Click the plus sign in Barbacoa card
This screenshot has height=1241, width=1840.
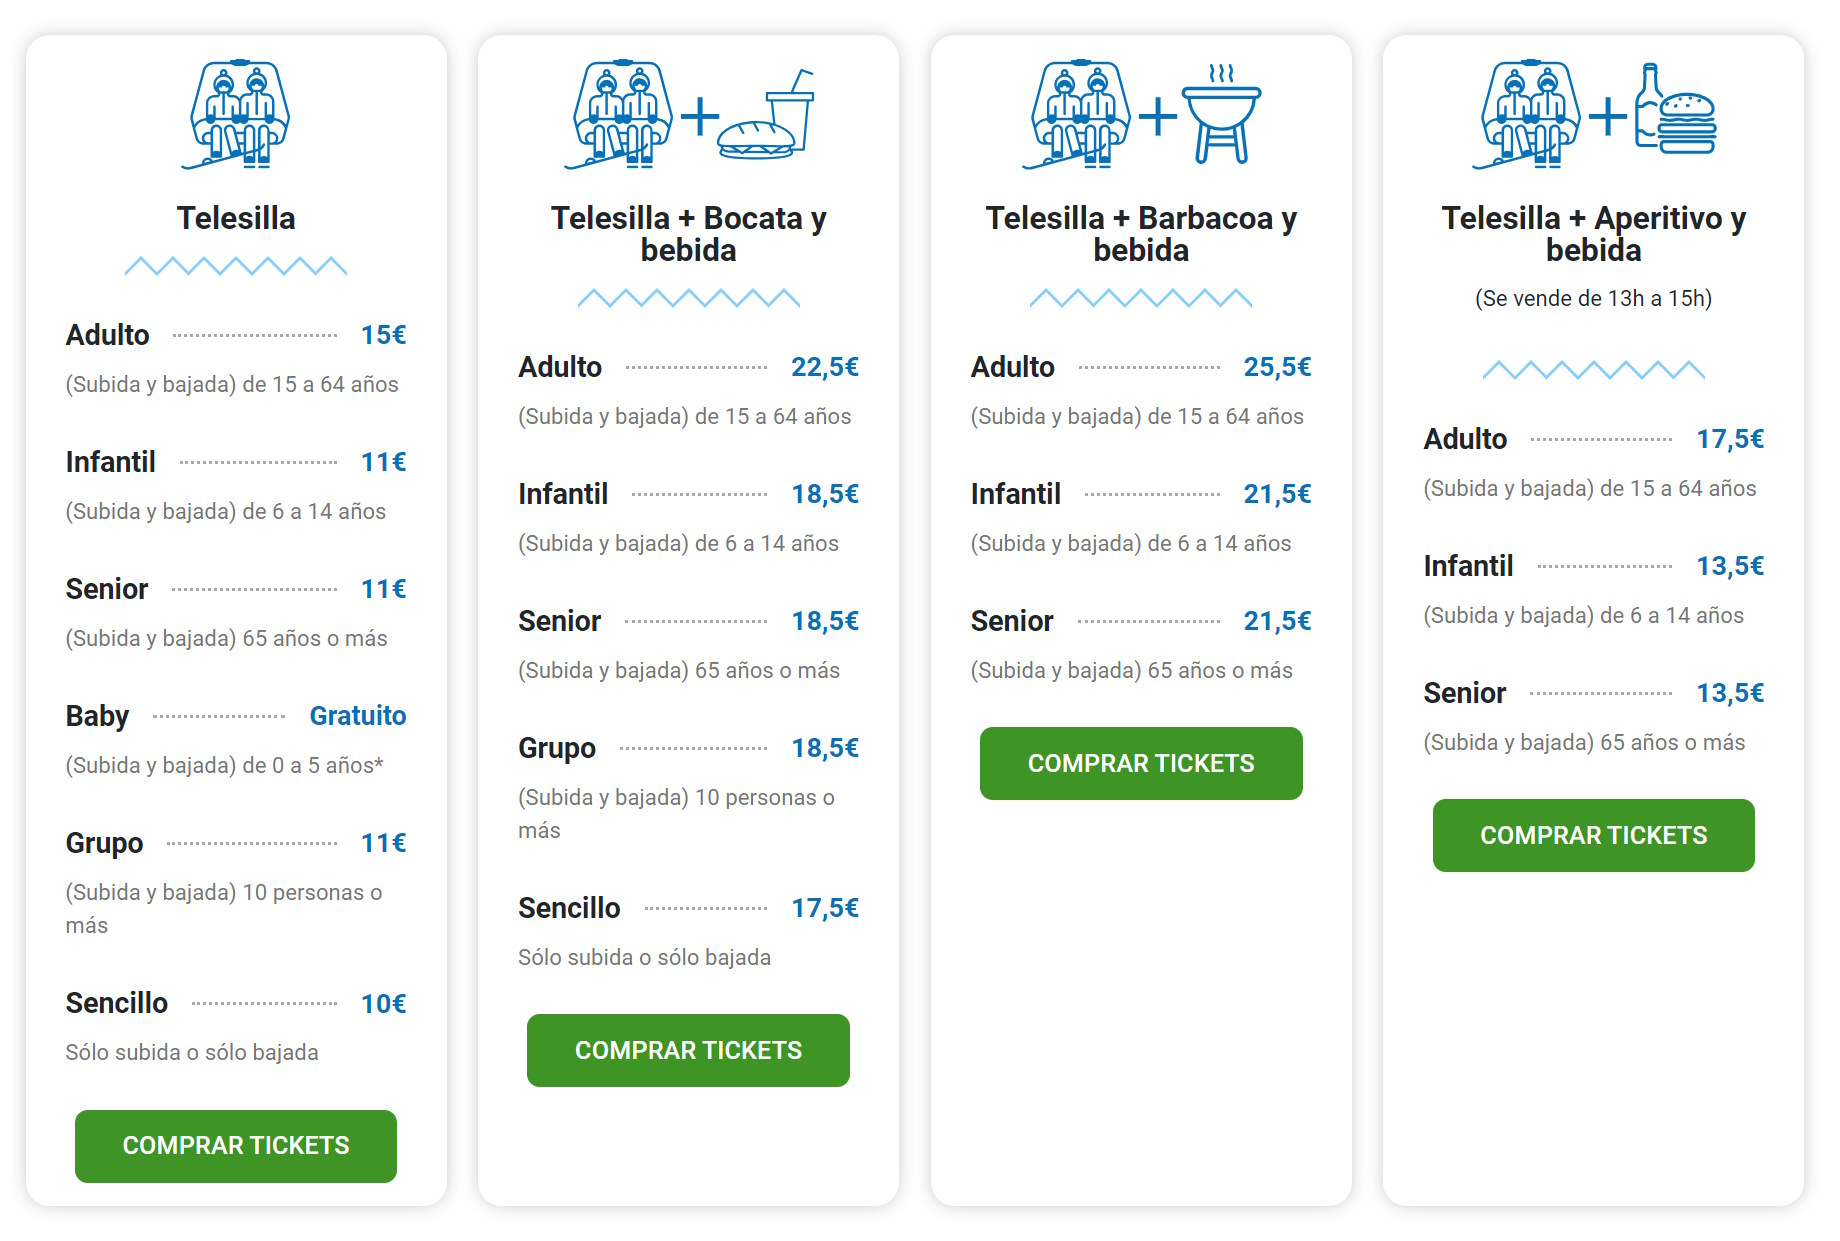(1158, 116)
